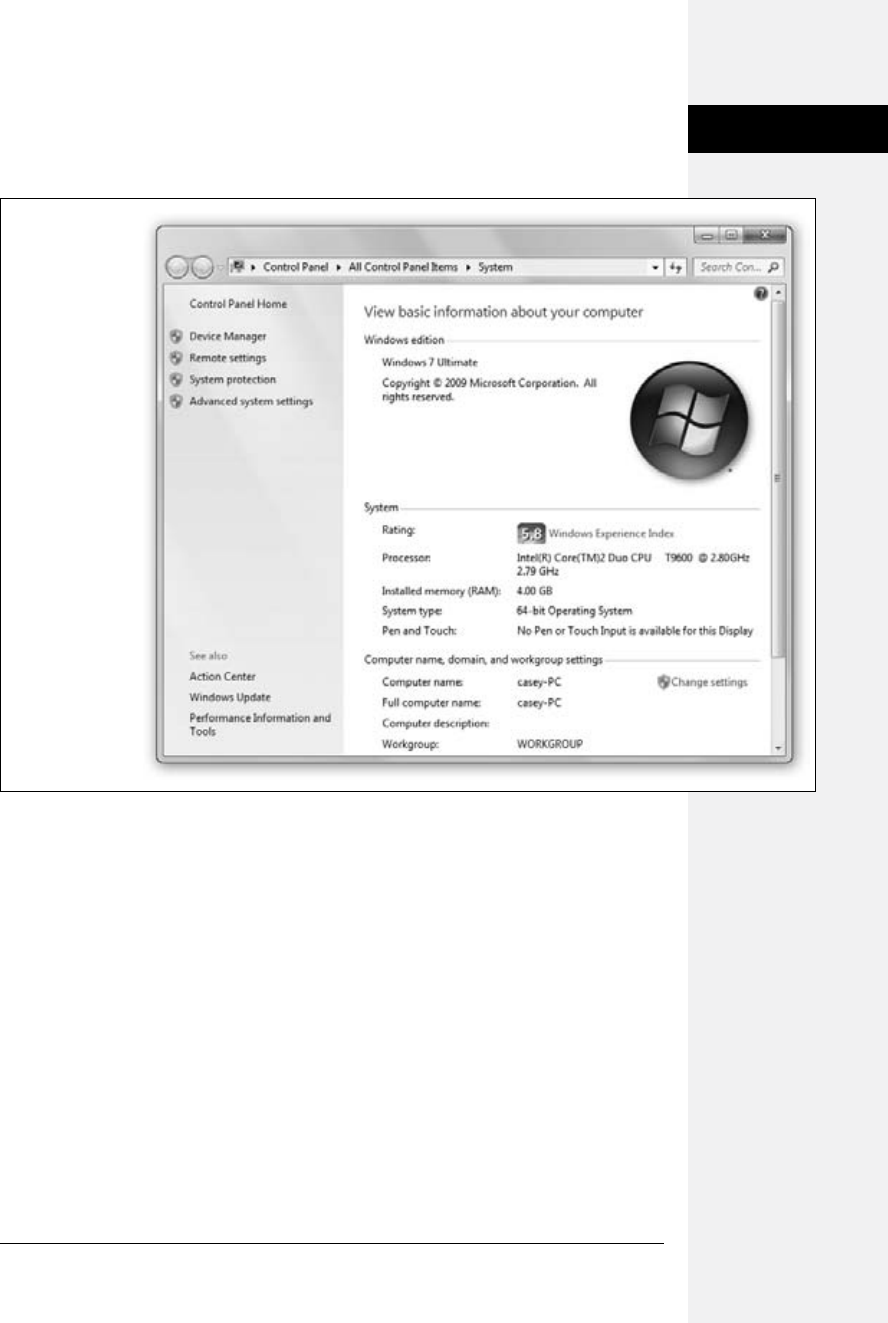Open Device Manager link
Viewport: 888px width, 1323px height.
pos(228,337)
